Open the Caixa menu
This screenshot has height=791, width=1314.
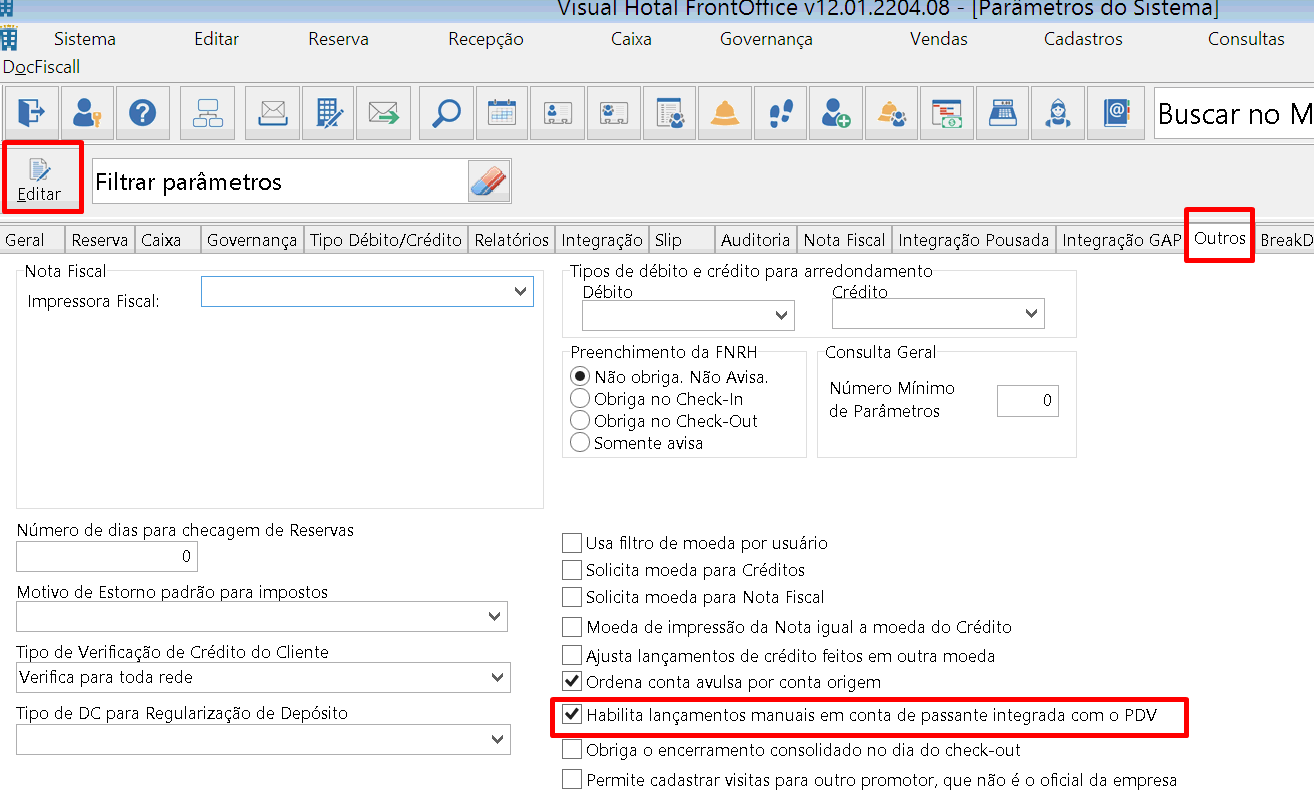pos(631,39)
